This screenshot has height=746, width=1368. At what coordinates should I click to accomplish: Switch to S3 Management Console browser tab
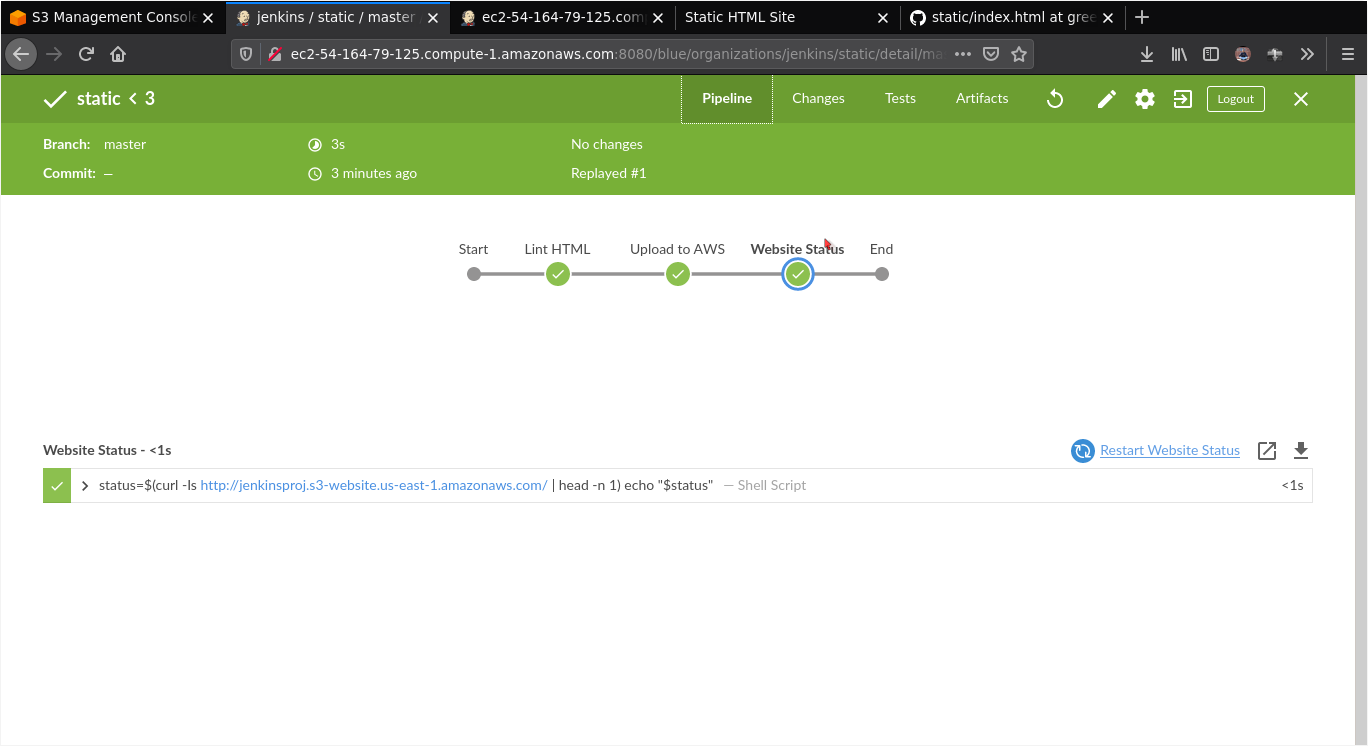tap(113, 17)
